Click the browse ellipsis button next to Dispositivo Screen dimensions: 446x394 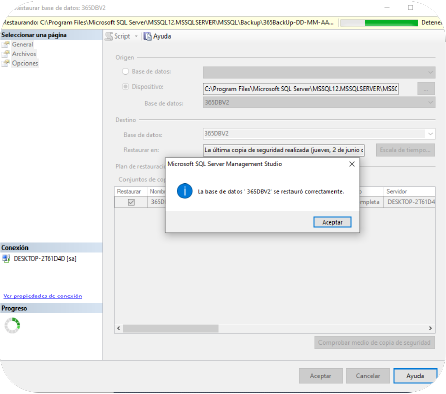click(x=426, y=89)
